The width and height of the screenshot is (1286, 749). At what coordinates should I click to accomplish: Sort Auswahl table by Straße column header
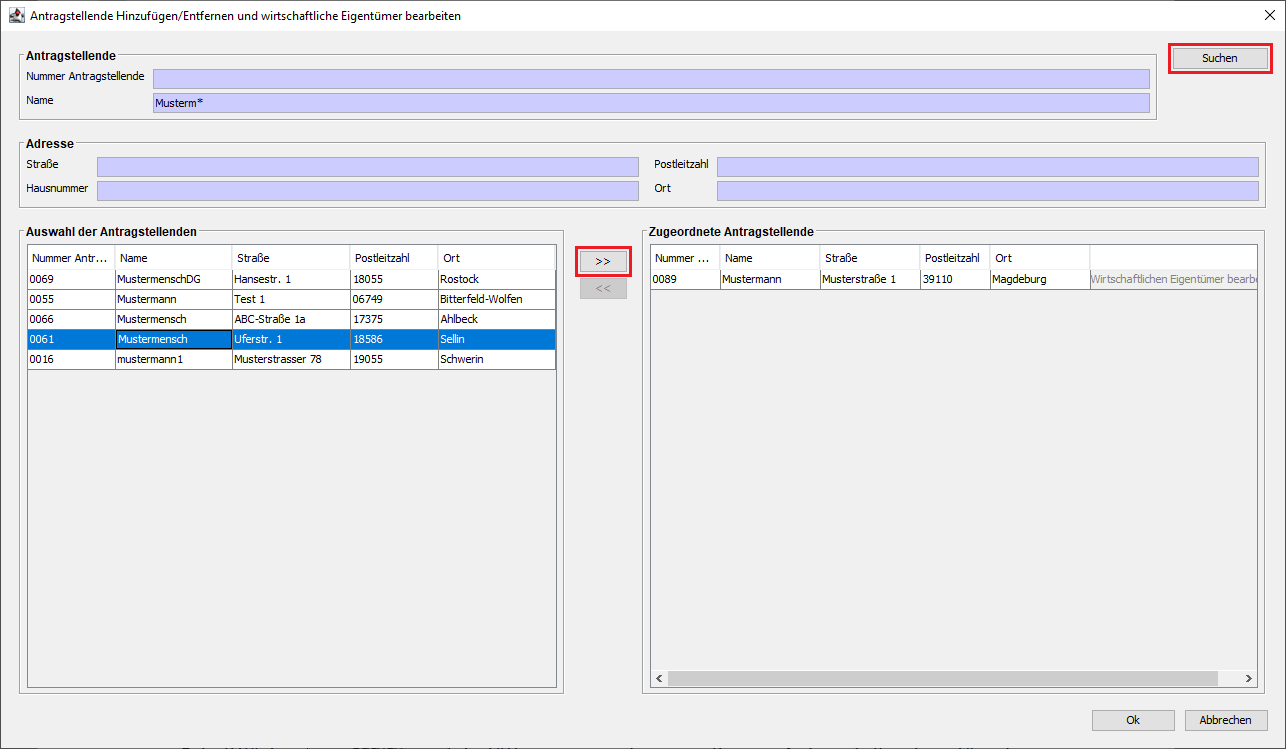coord(292,258)
